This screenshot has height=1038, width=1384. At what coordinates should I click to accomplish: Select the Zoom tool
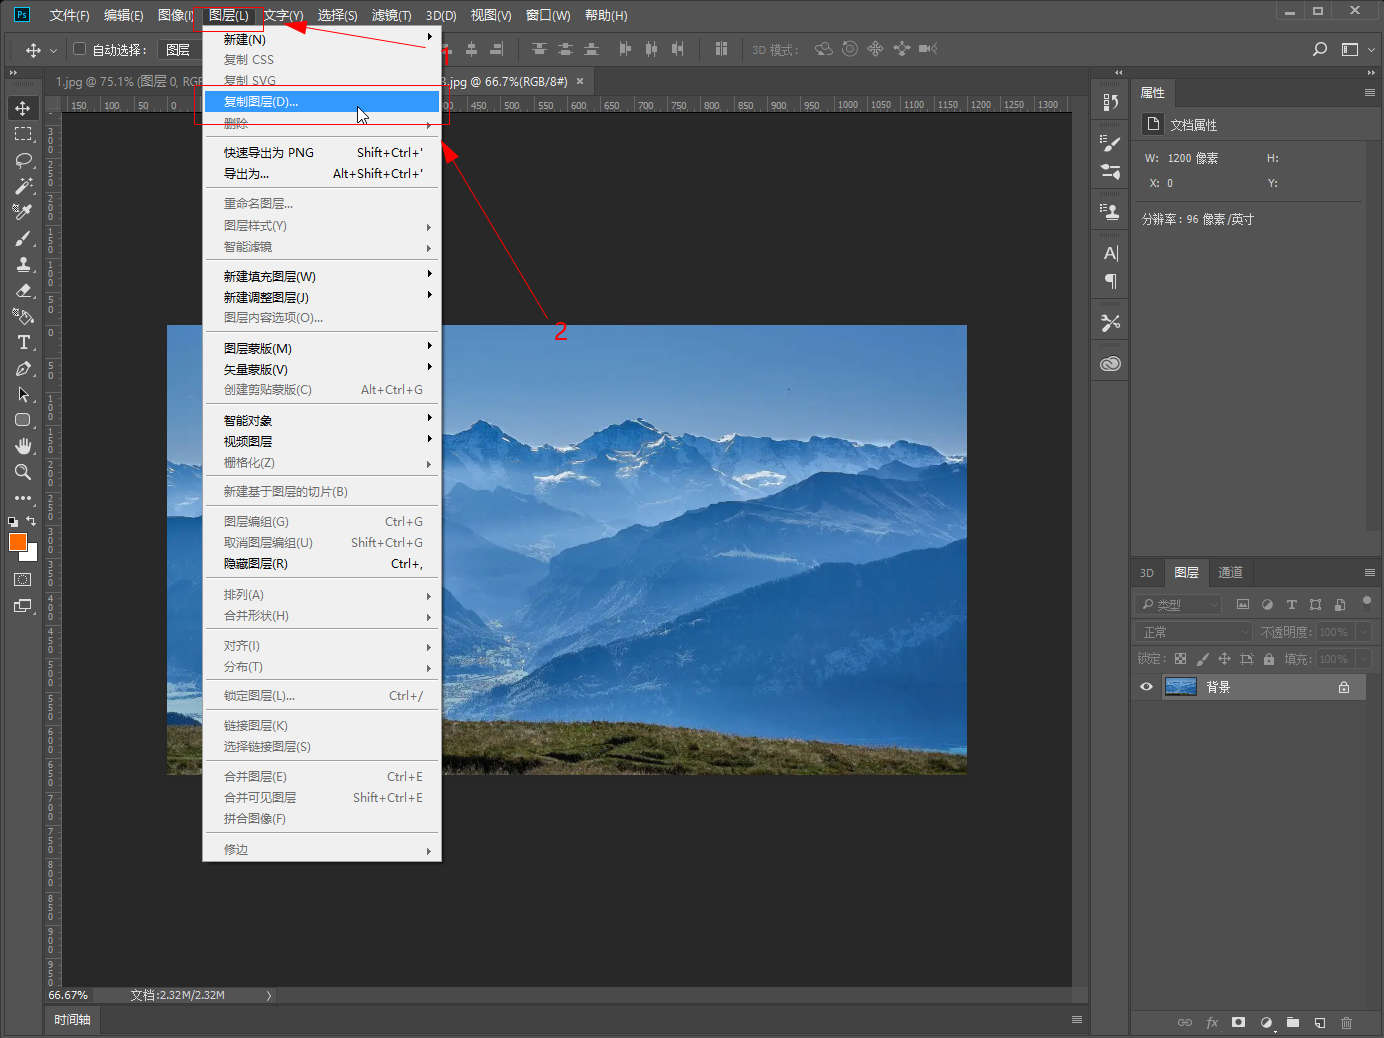click(23, 472)
